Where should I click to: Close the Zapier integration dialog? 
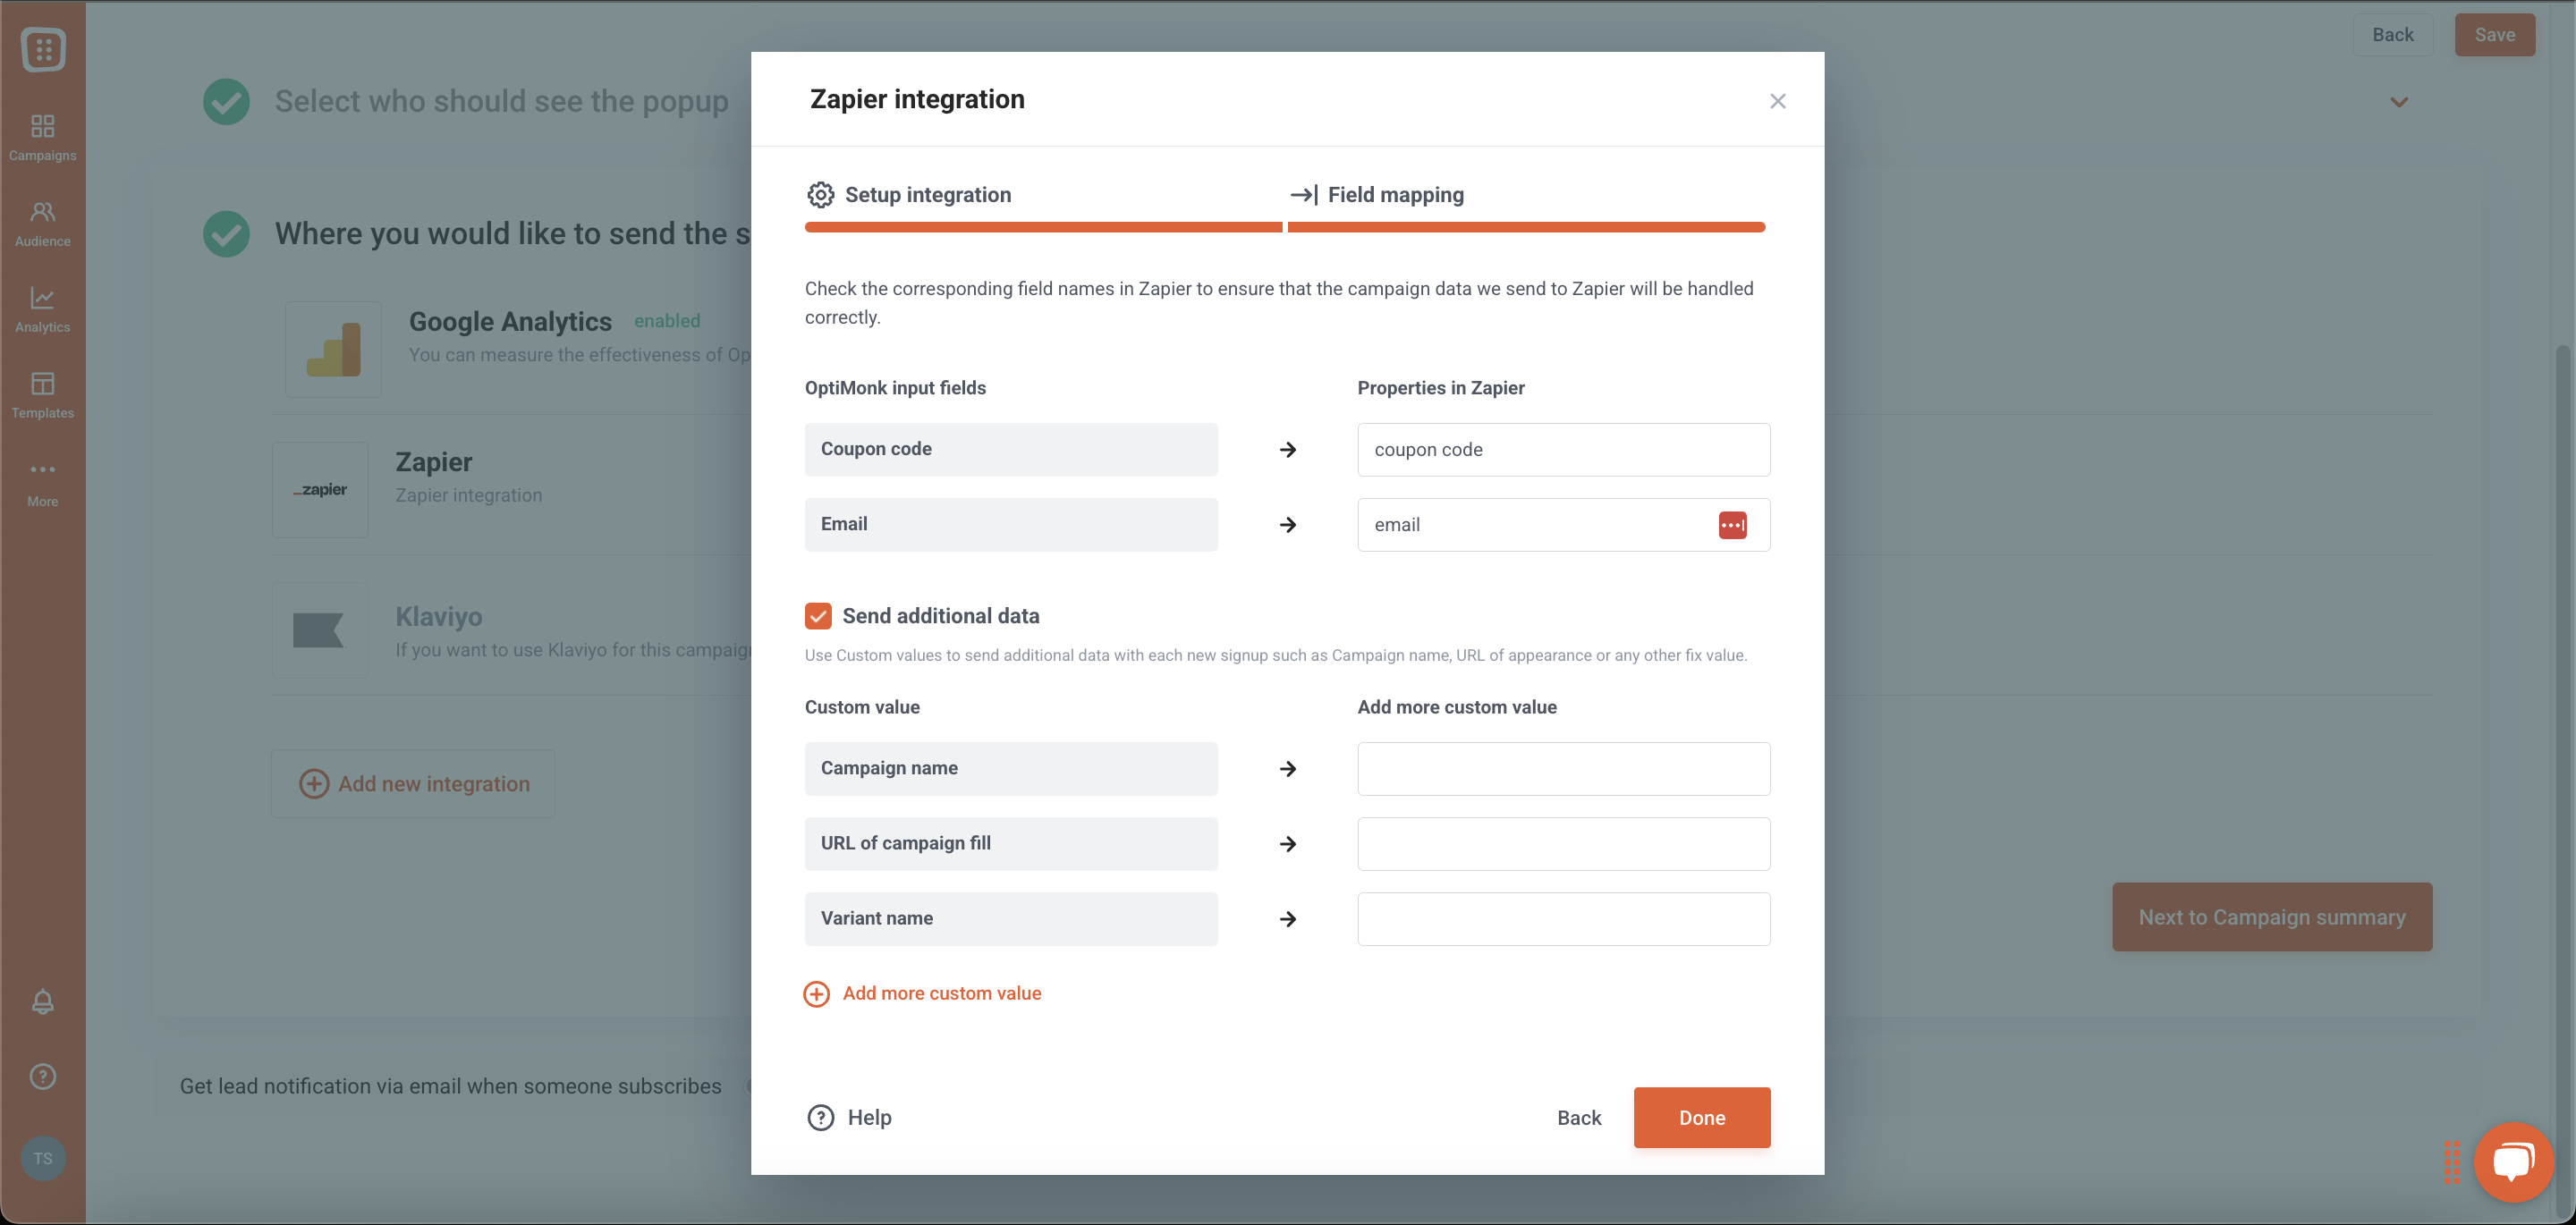tap(1777, 101)
